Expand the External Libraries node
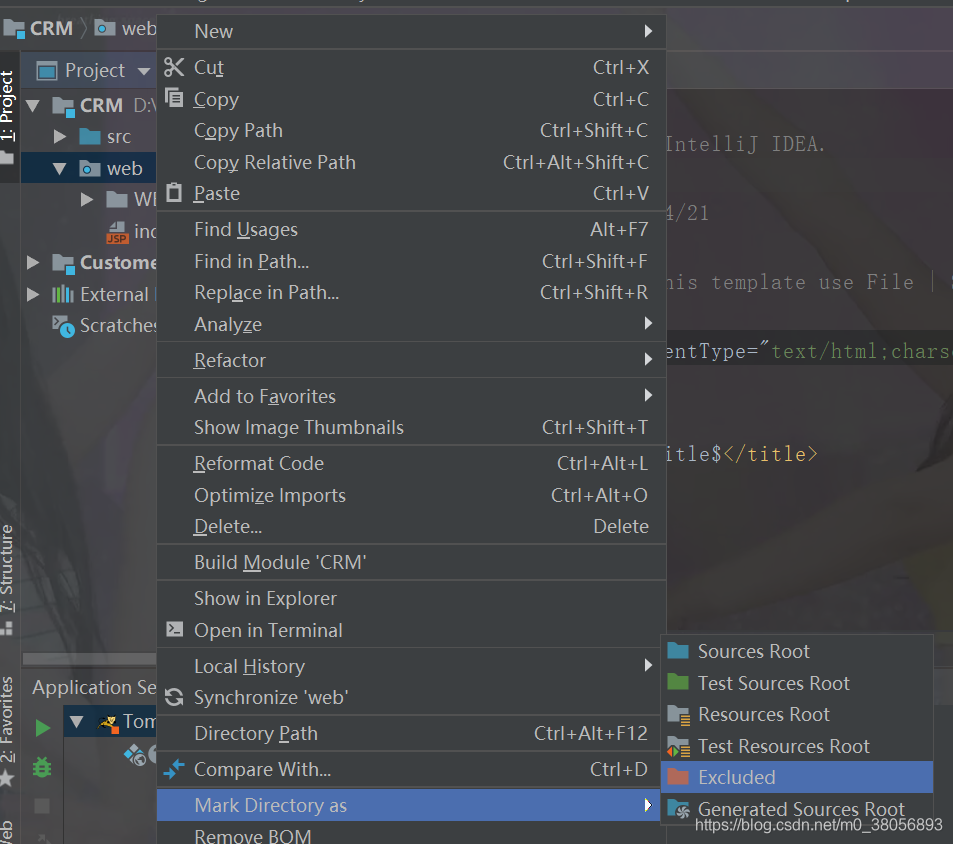 pos(33,294)
